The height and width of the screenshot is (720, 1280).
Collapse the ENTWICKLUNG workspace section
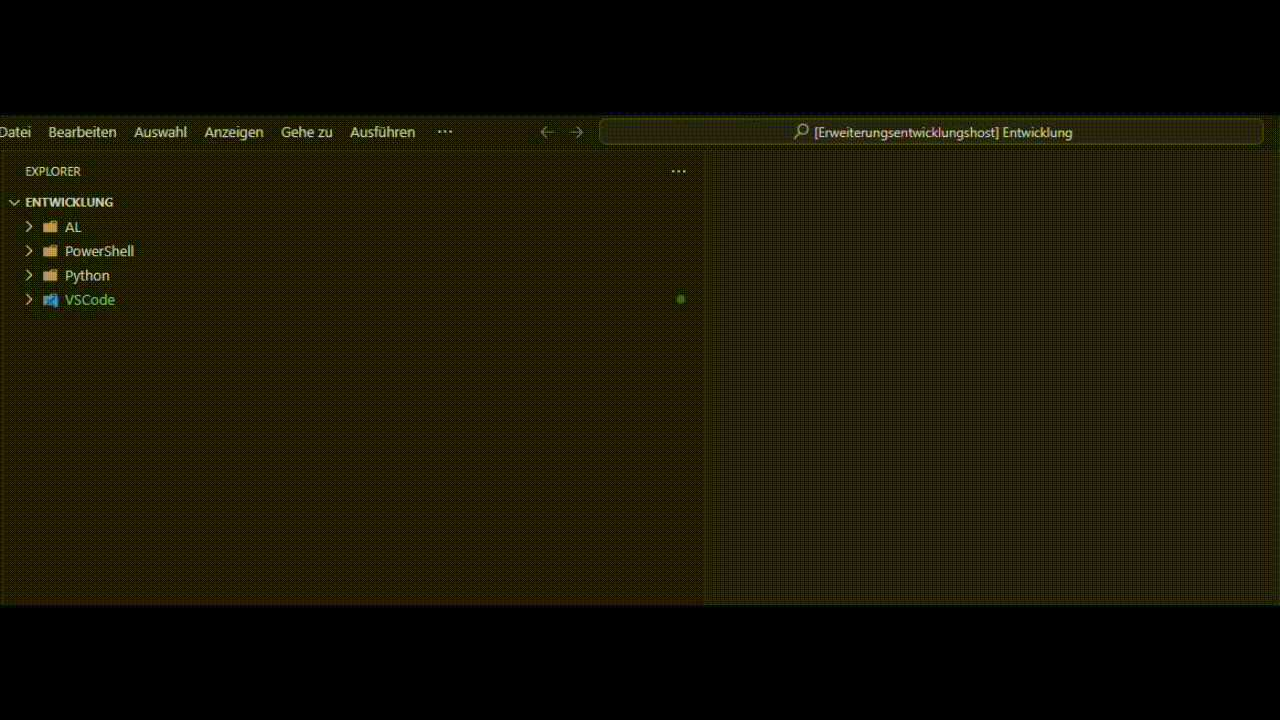[14, 202]
